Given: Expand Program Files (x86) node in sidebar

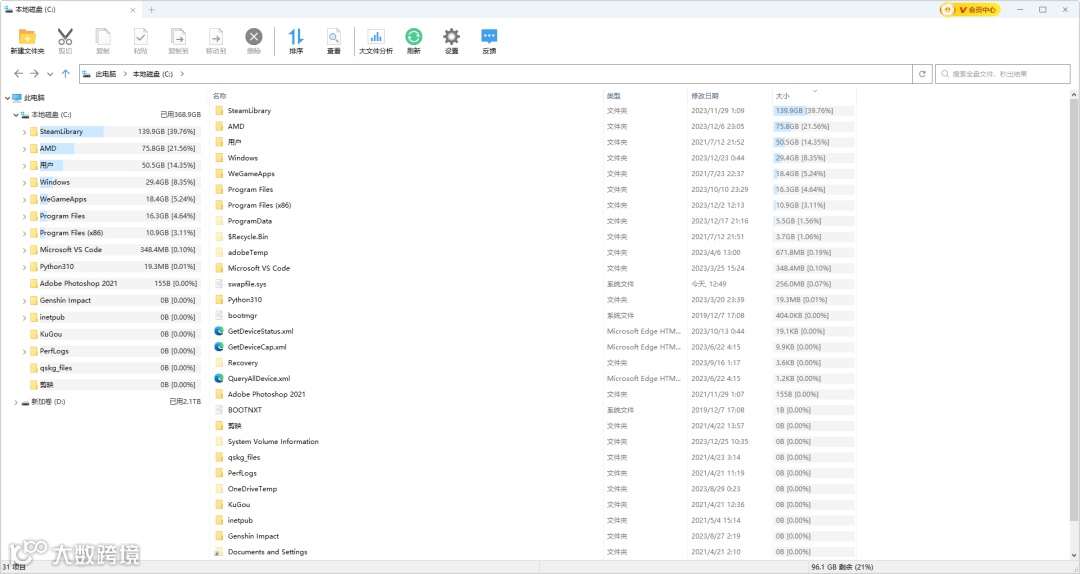Looking at the screenshot, I should pos(24,233).
